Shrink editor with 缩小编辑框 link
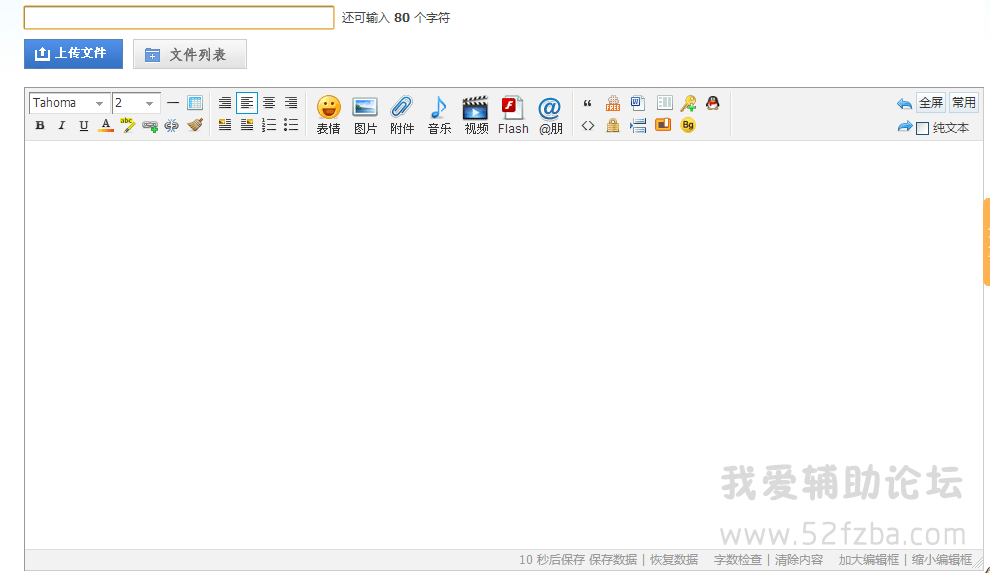This screenshot has height=573, width=990. pos(941,560)
